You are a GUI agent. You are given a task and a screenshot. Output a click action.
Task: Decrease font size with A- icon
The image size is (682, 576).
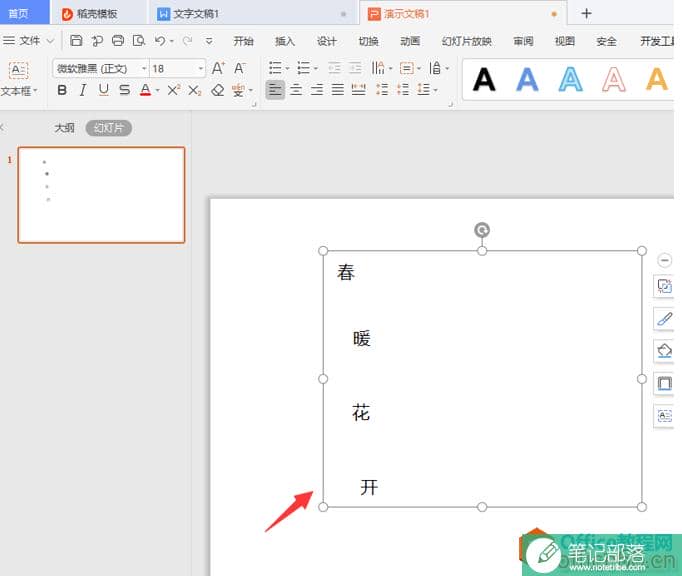(239, 68)
